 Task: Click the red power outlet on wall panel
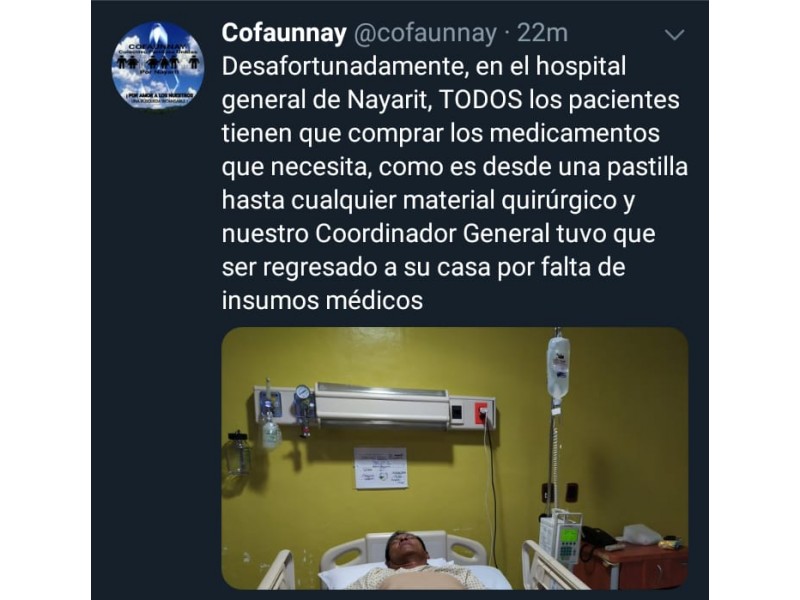[x=483, y=412]
